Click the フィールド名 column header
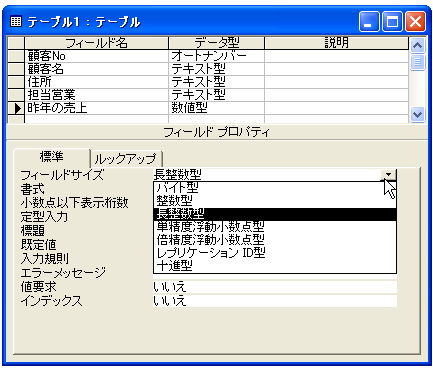The width and height of the screenshot is (433, 368). (96, 43)
